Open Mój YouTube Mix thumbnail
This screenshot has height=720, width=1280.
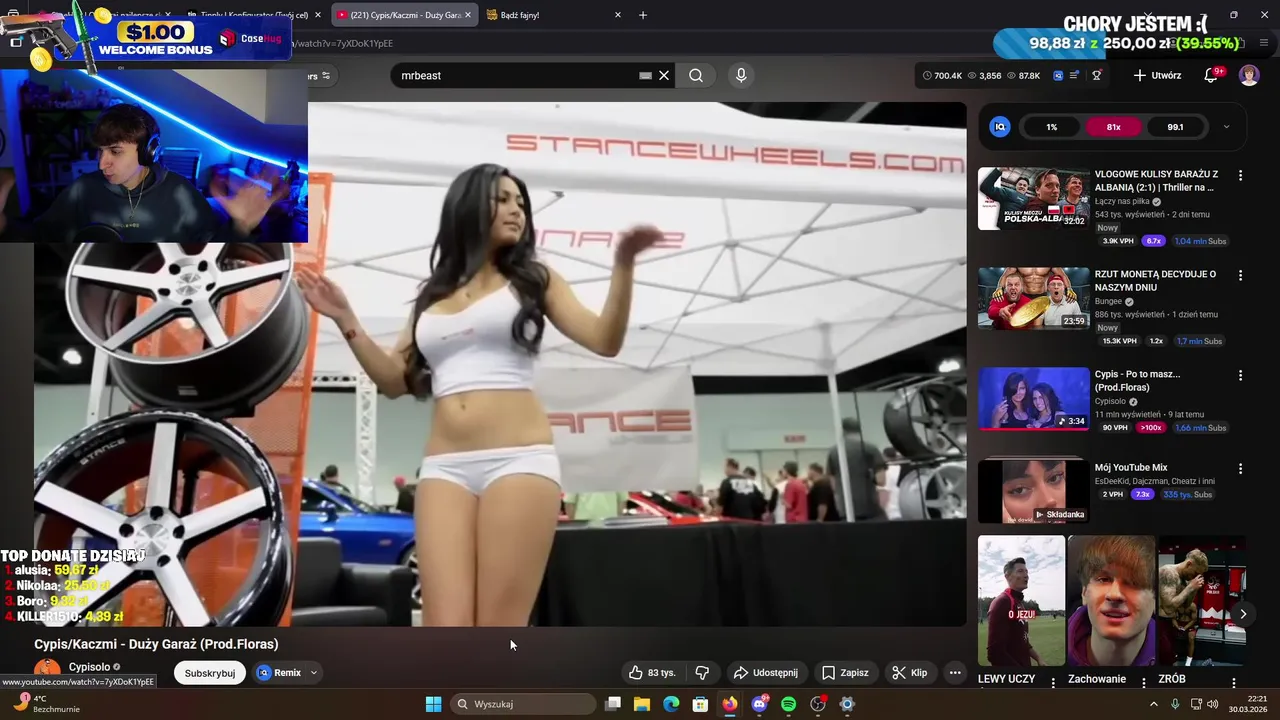coord(1033,491)
